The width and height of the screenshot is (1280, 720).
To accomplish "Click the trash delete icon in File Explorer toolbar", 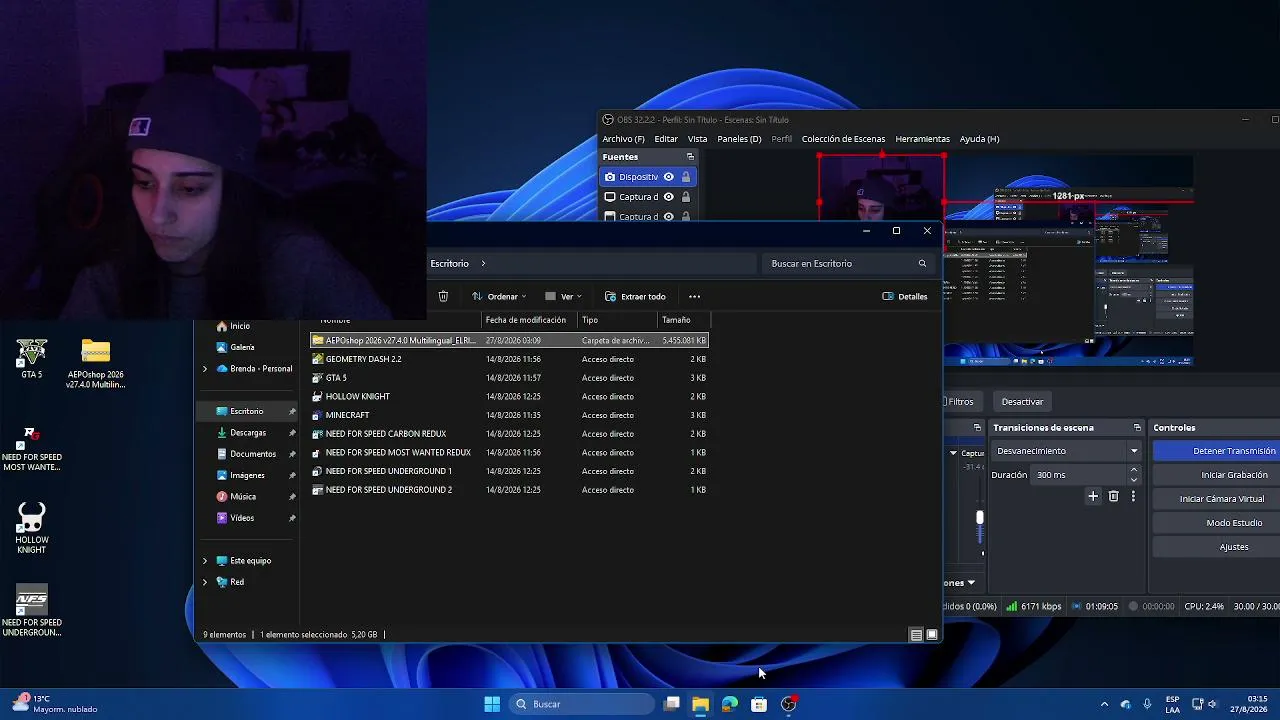I will coord(443,297).
